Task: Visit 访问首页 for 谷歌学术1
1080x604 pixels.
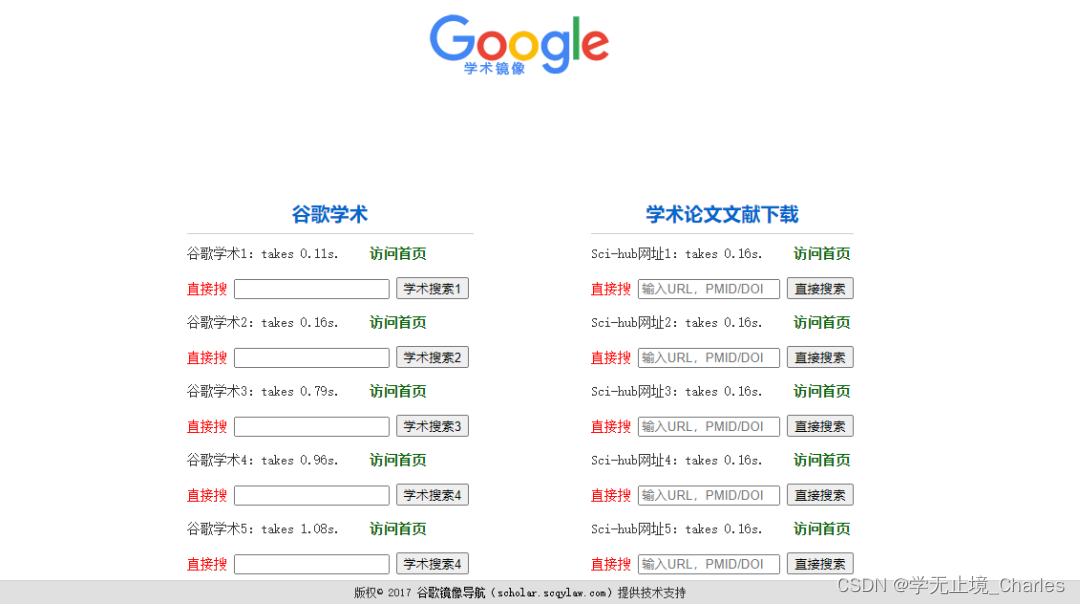Action: click(397, 253)
